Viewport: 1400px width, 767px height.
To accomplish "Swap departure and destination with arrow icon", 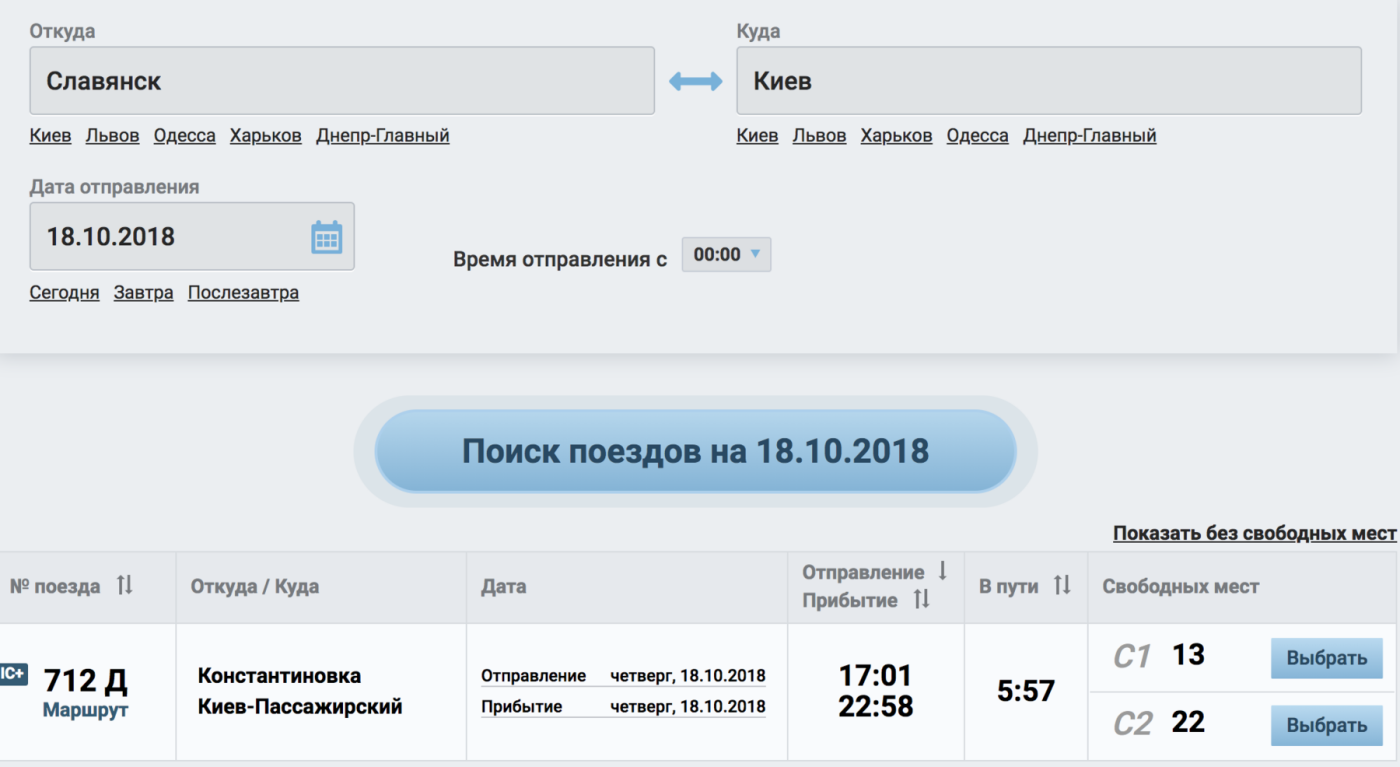I will 696,82.
